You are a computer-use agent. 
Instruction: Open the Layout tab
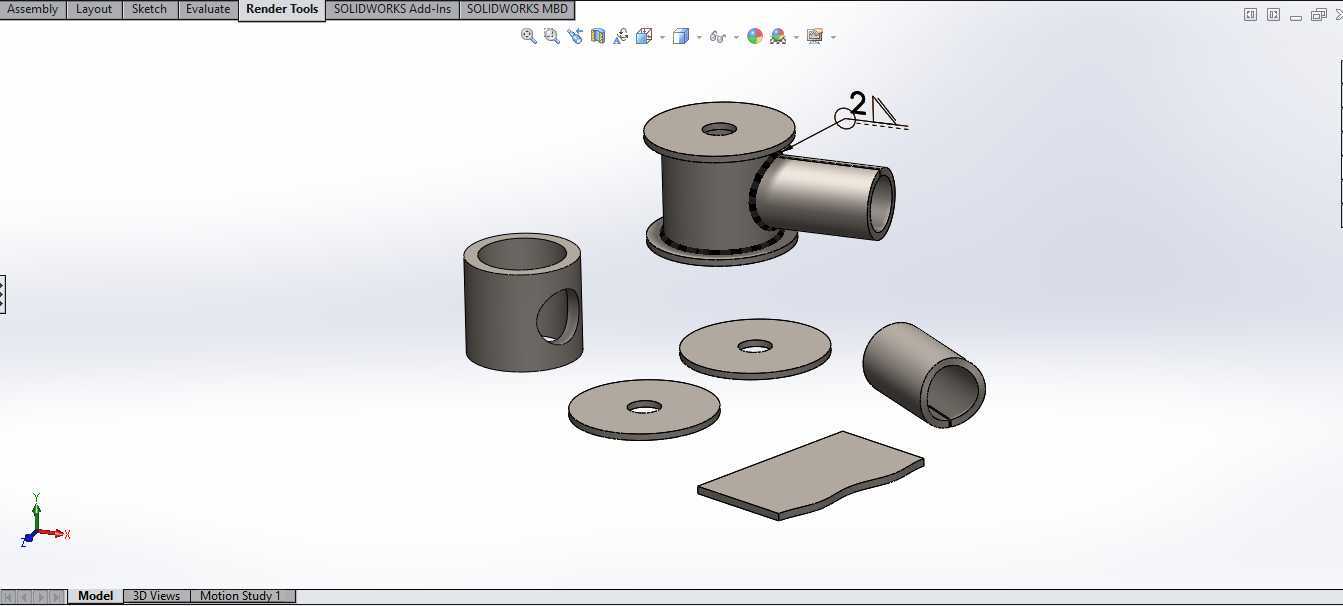tap(94, 9)
